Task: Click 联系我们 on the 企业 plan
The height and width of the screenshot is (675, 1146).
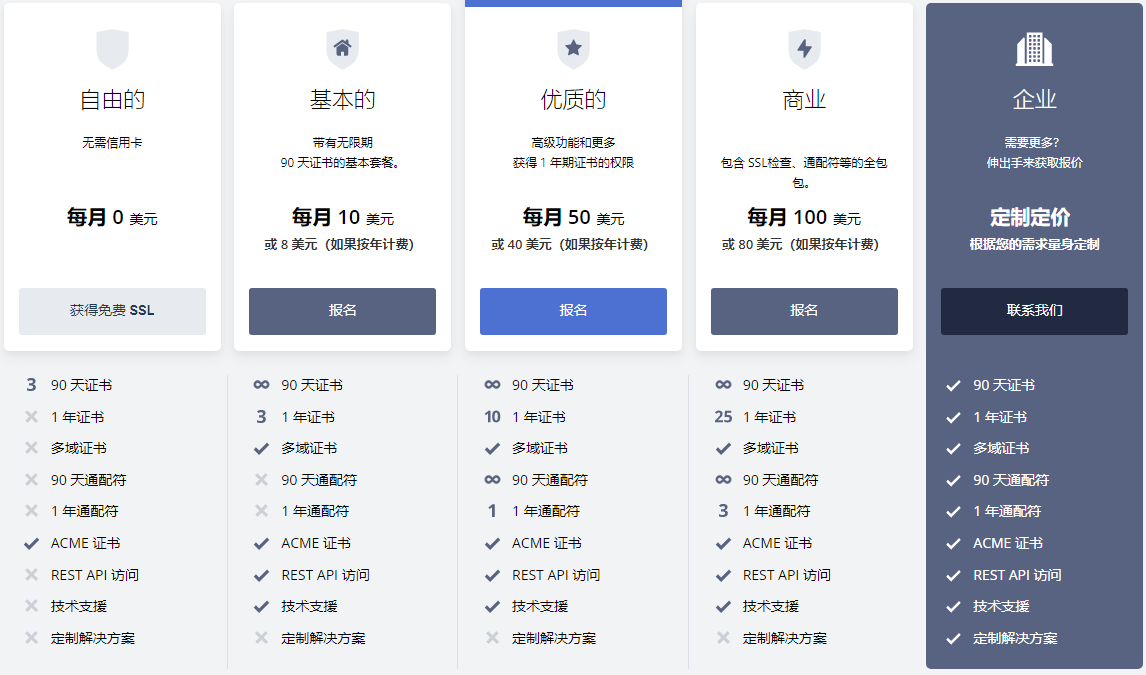Action: [x=1034, y=311]
